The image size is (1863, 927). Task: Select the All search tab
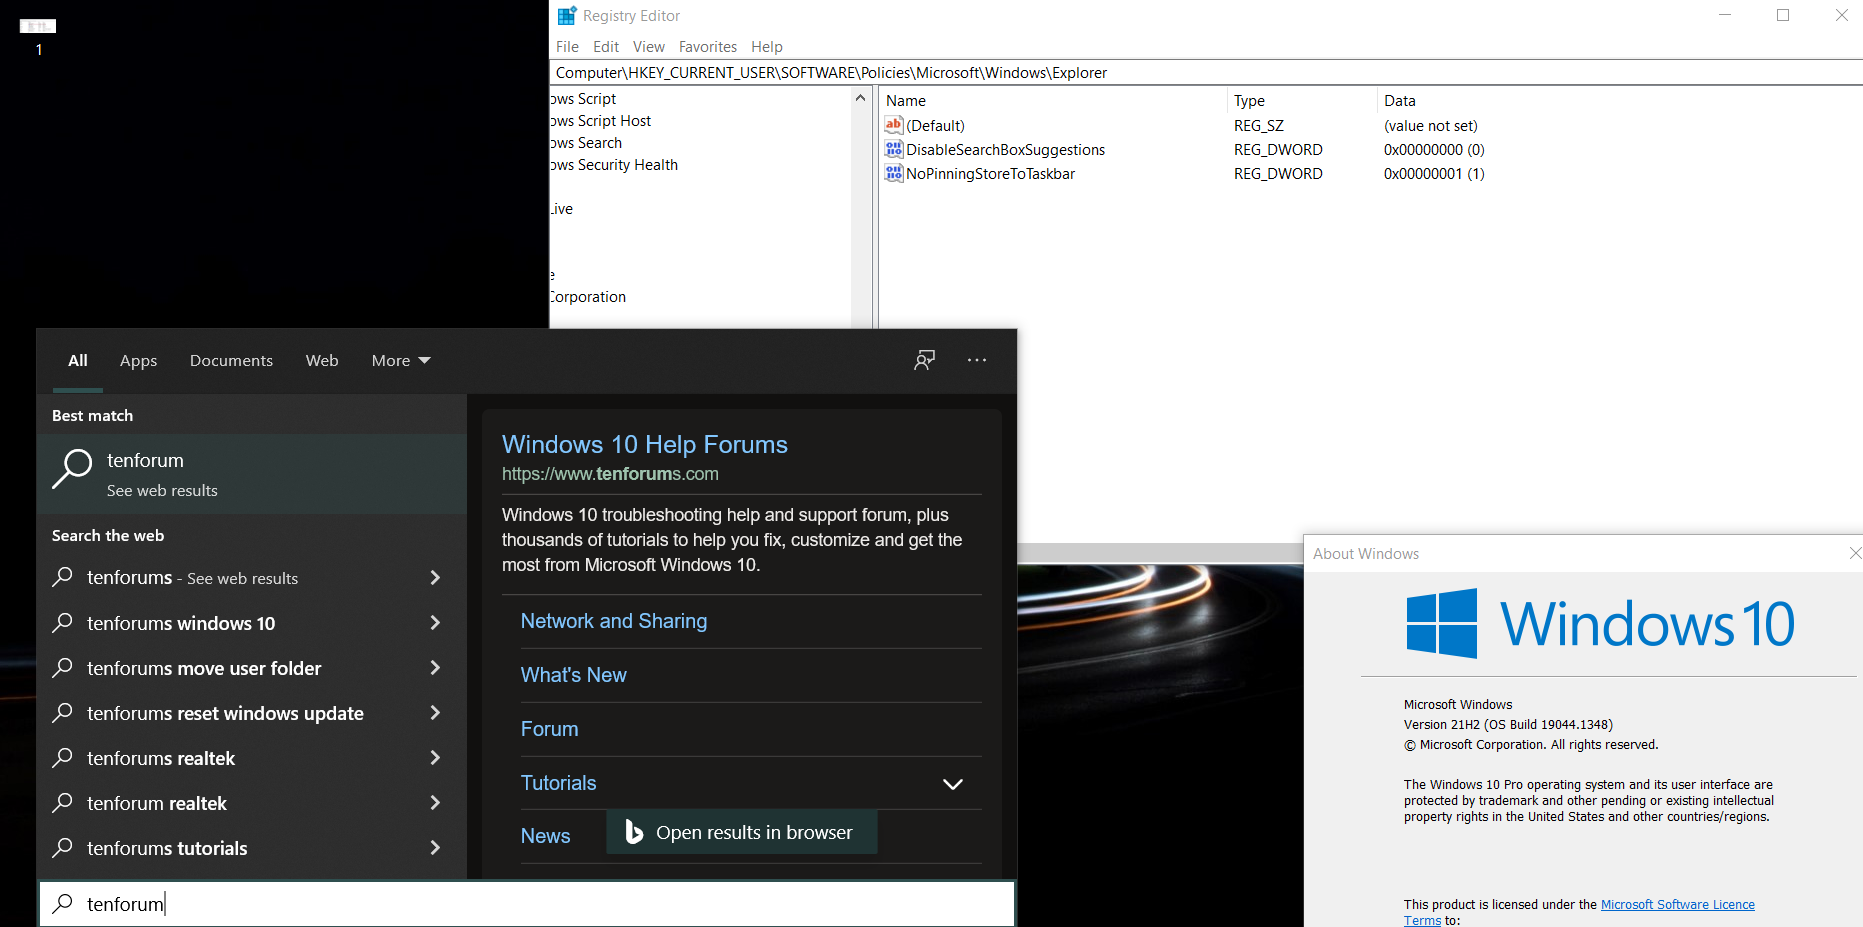coord(78,360)
